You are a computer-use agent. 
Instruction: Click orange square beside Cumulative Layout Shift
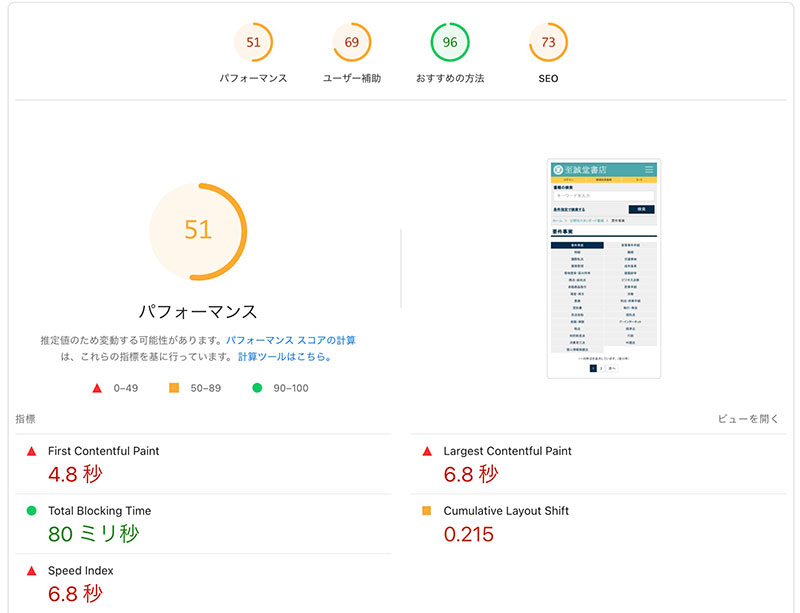click(427, 510)
